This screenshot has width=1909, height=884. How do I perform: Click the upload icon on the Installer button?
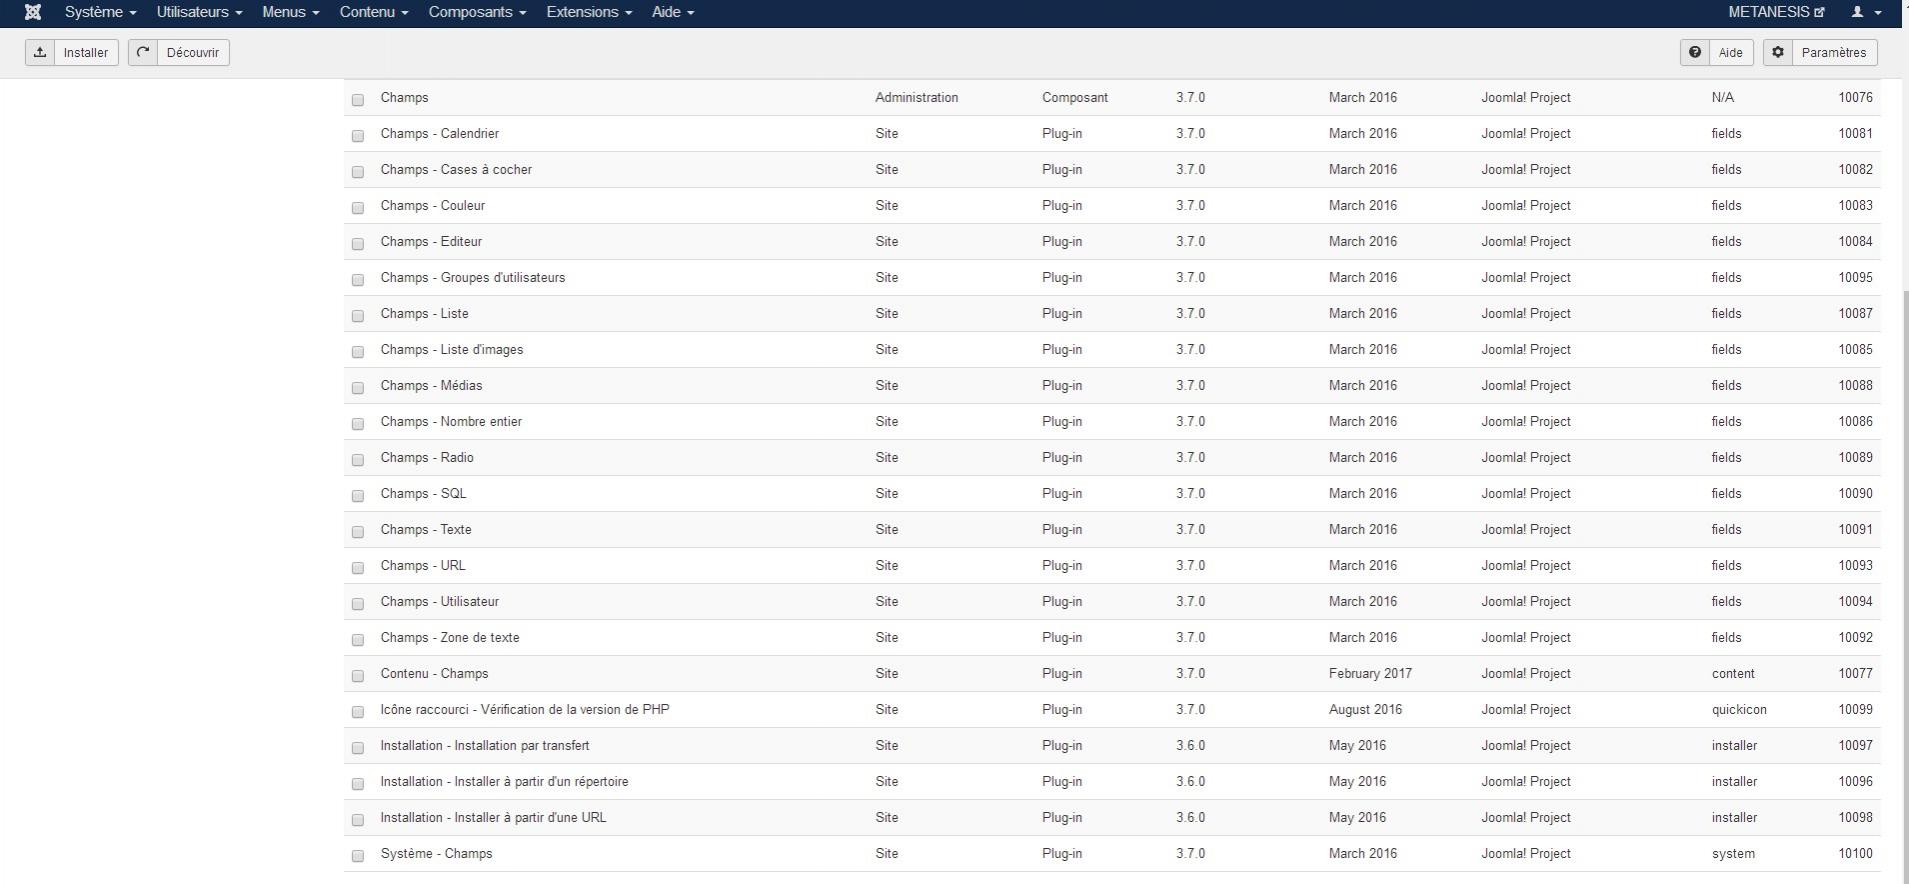40,52
